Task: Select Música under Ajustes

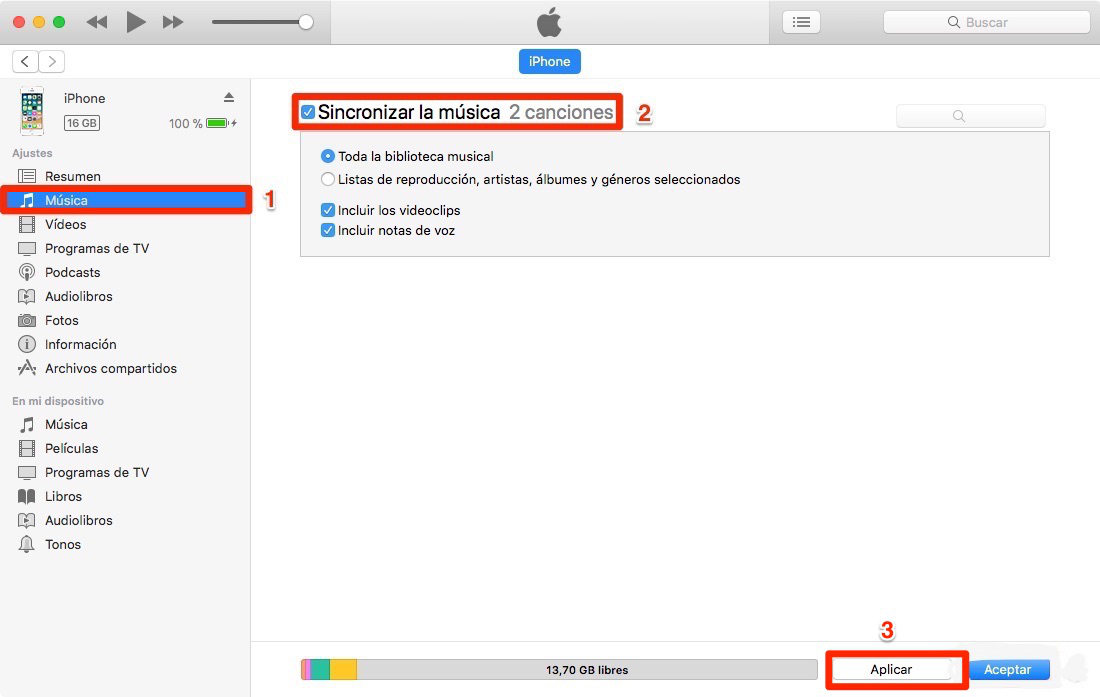Action: (125, 201)
